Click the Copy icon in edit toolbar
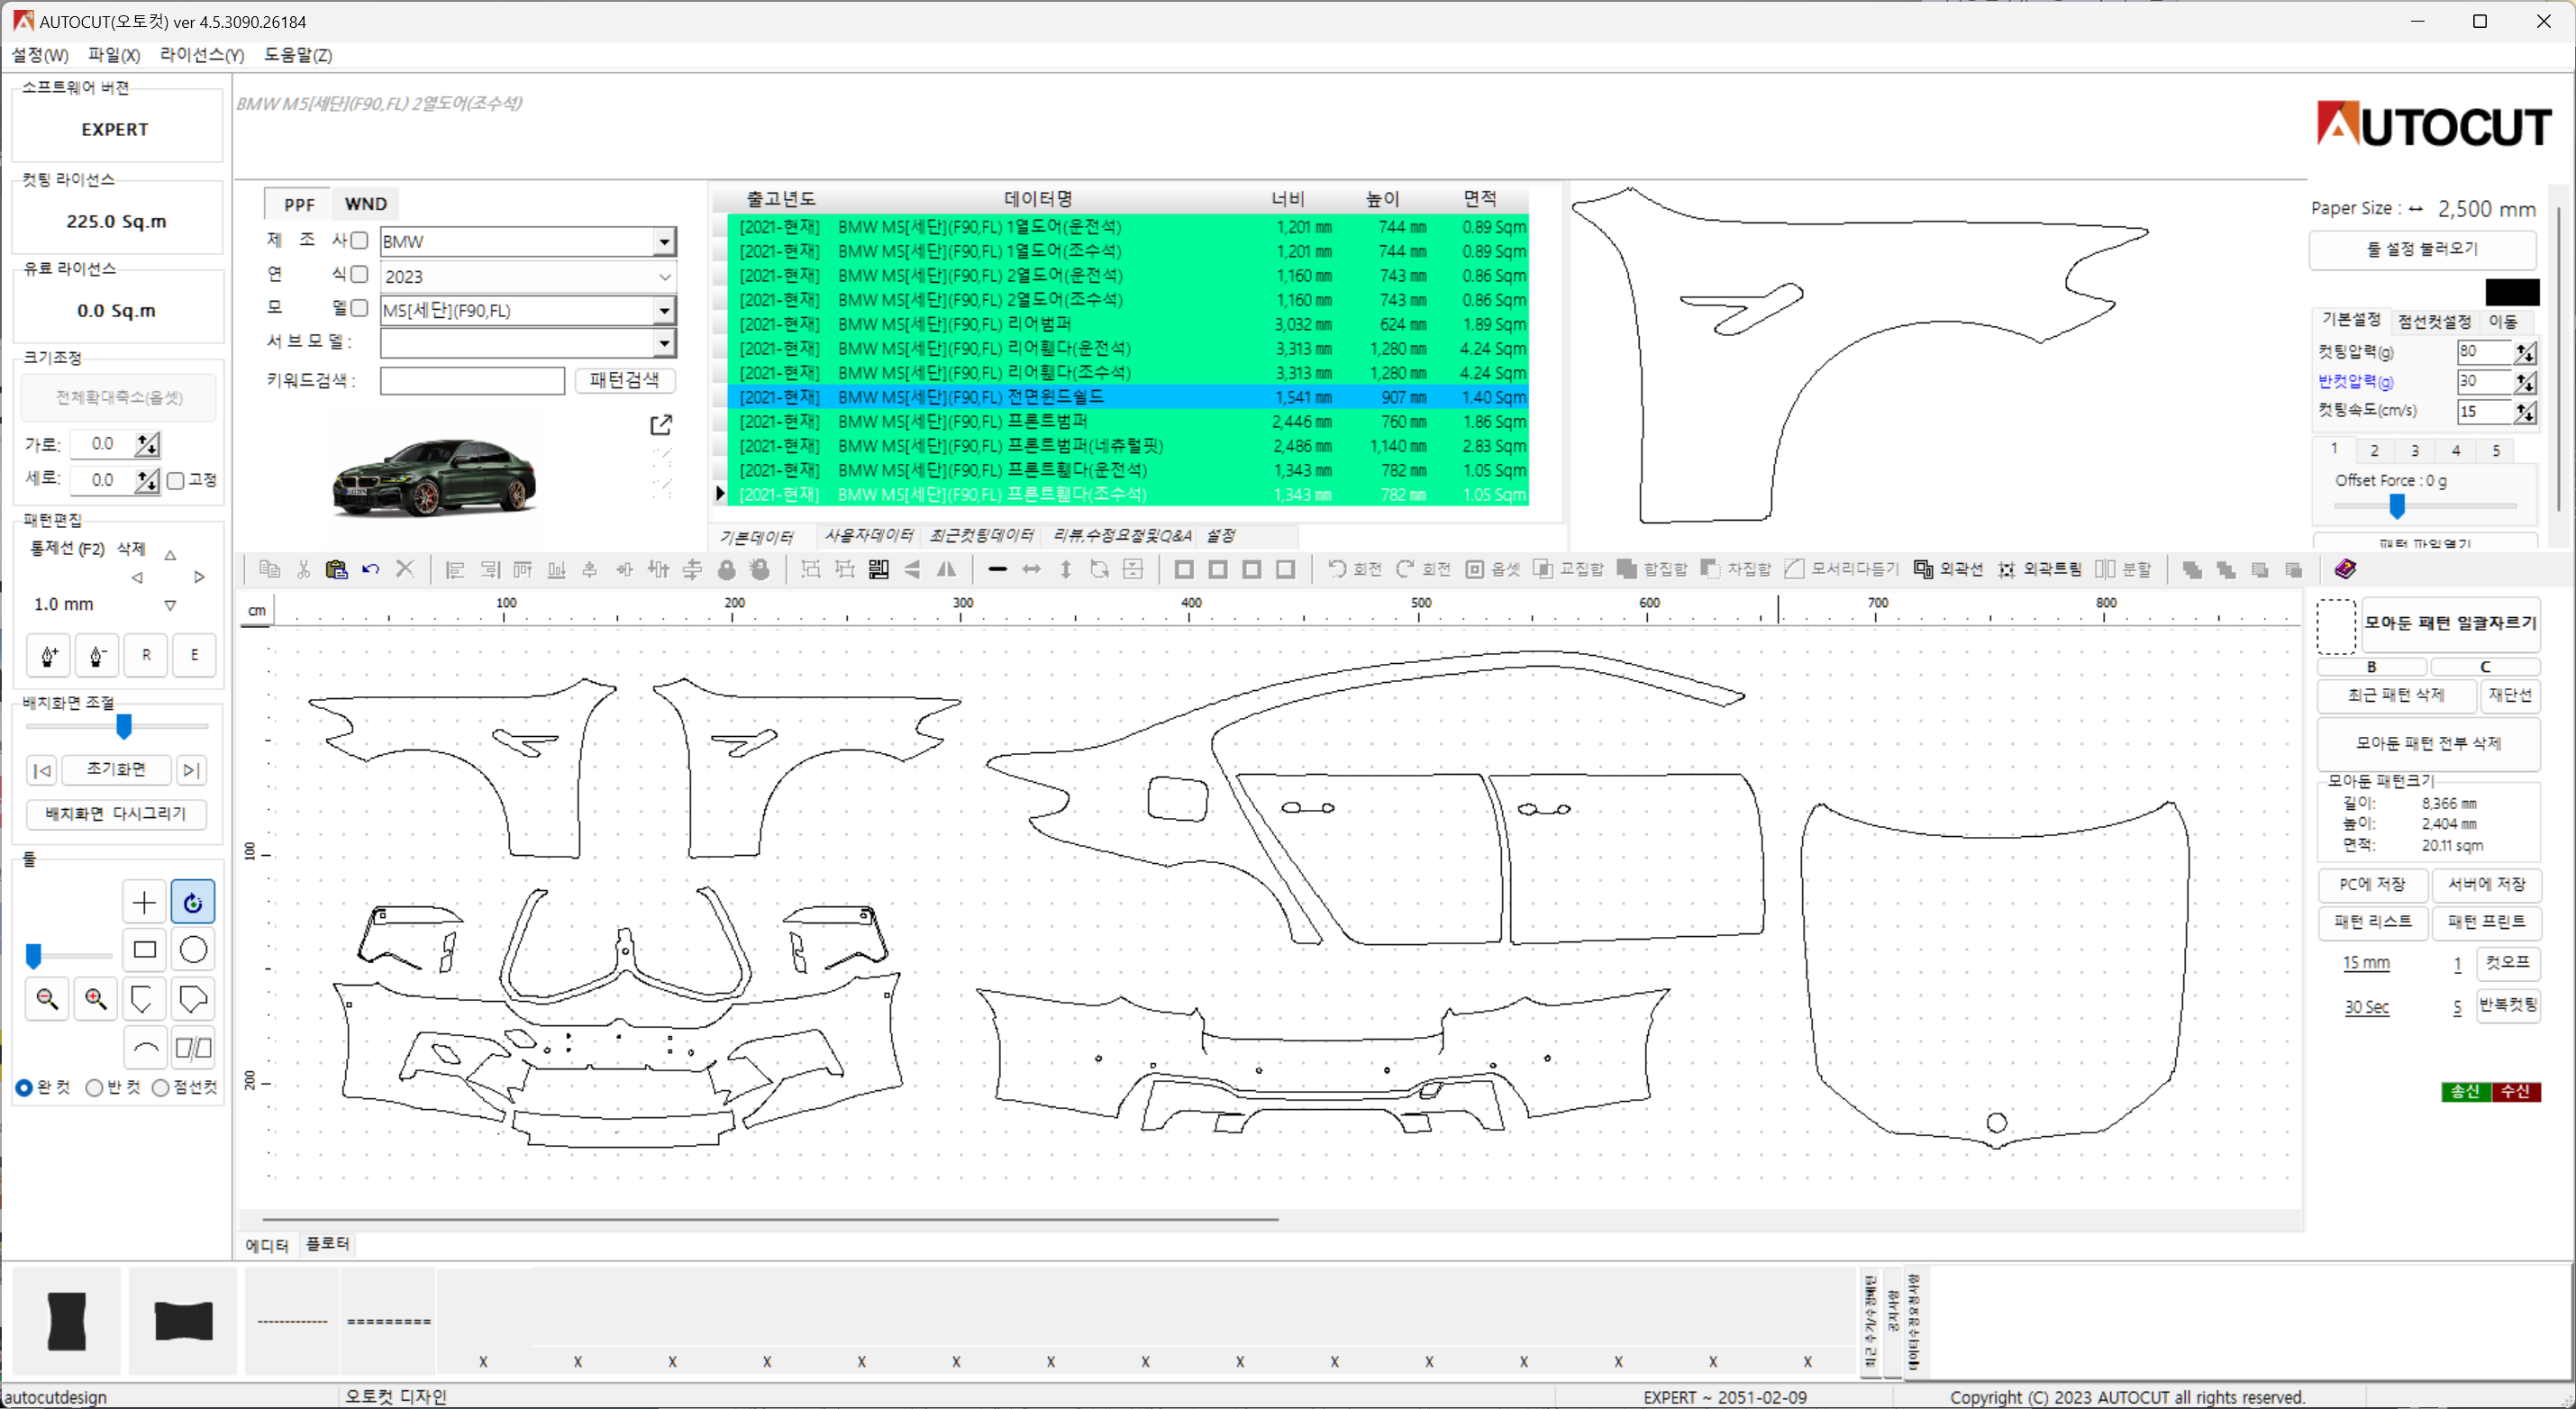Screen dimensions: 2576x1409 [x=269, y=569]
